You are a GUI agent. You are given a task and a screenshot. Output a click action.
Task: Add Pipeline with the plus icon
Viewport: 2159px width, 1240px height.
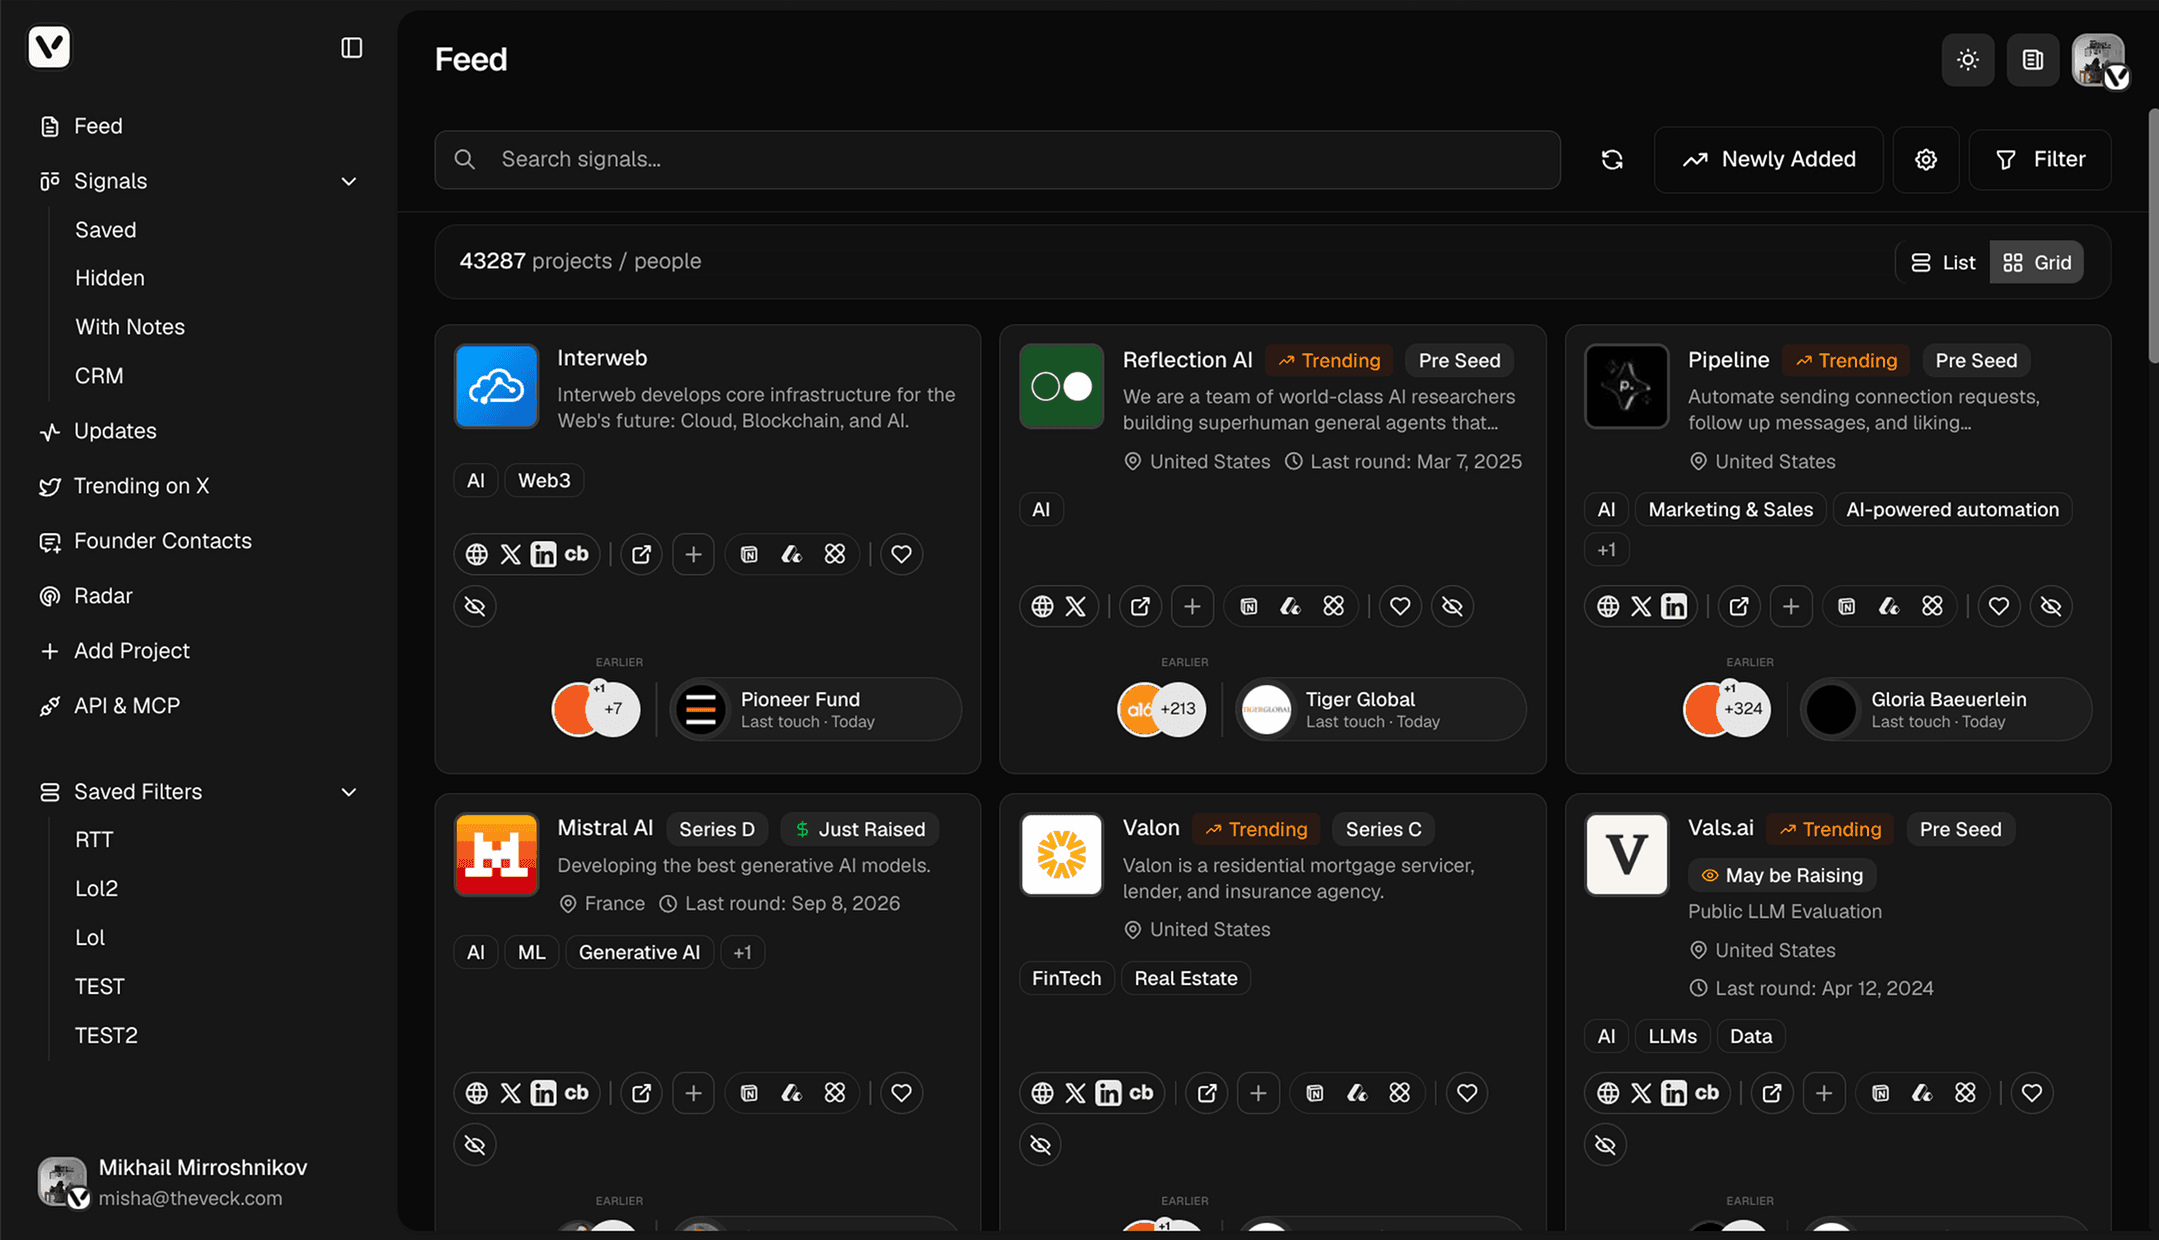click(1791, 606)
